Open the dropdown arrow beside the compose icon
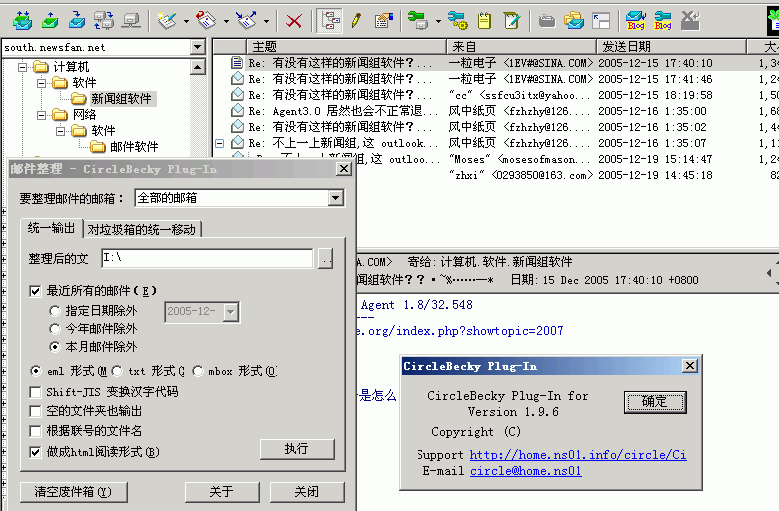The height and width of the screenshot is (511, 779). tap(186, 21)
